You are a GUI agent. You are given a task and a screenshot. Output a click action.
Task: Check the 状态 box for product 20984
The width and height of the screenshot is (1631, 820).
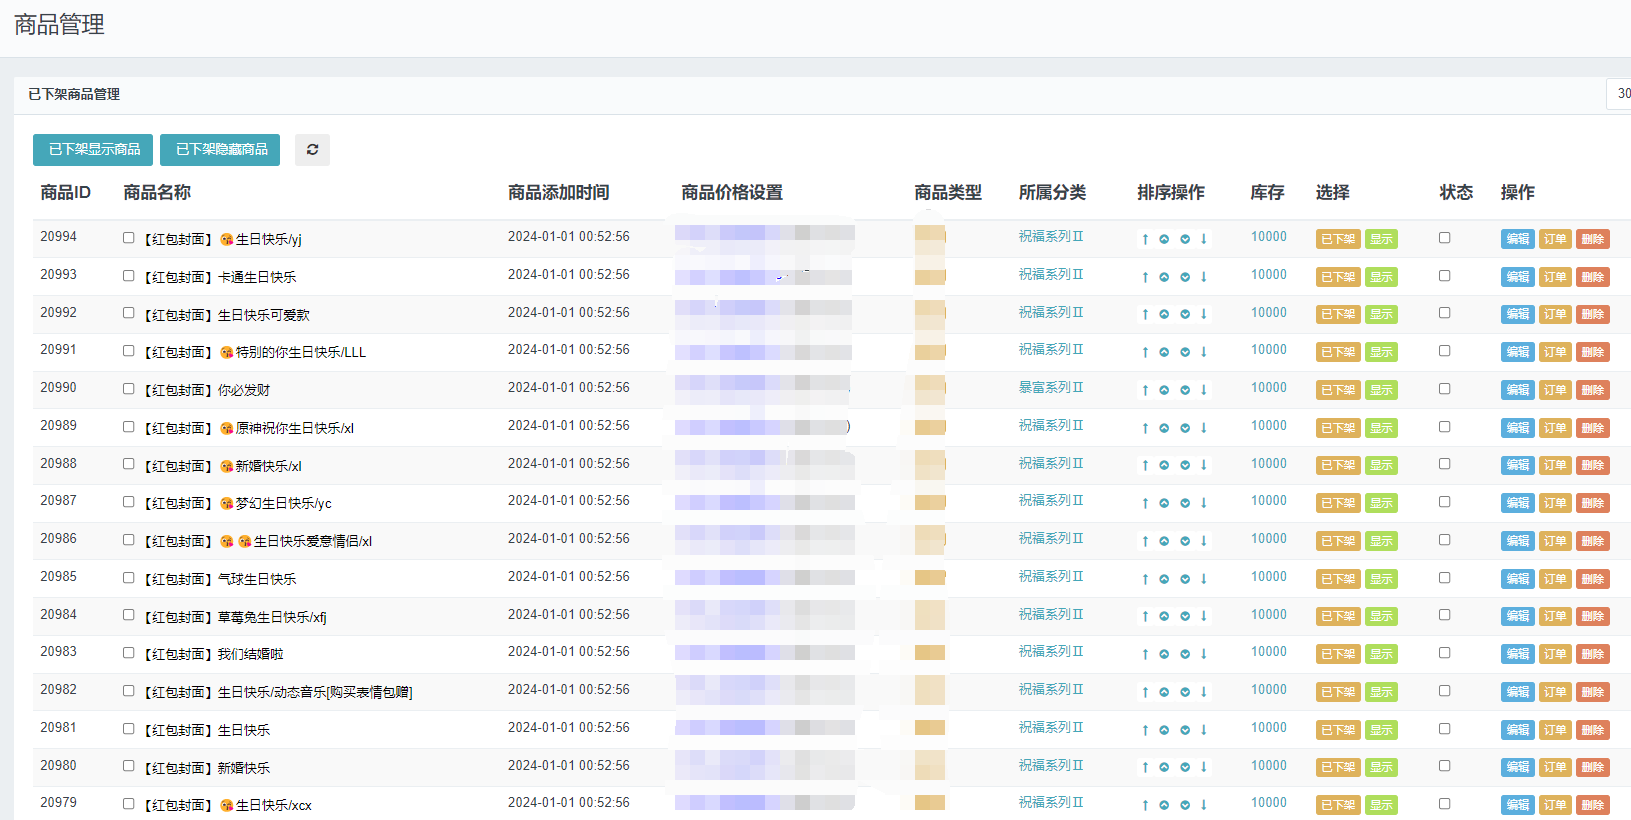pyautogui.click(x=1444, y=615)
